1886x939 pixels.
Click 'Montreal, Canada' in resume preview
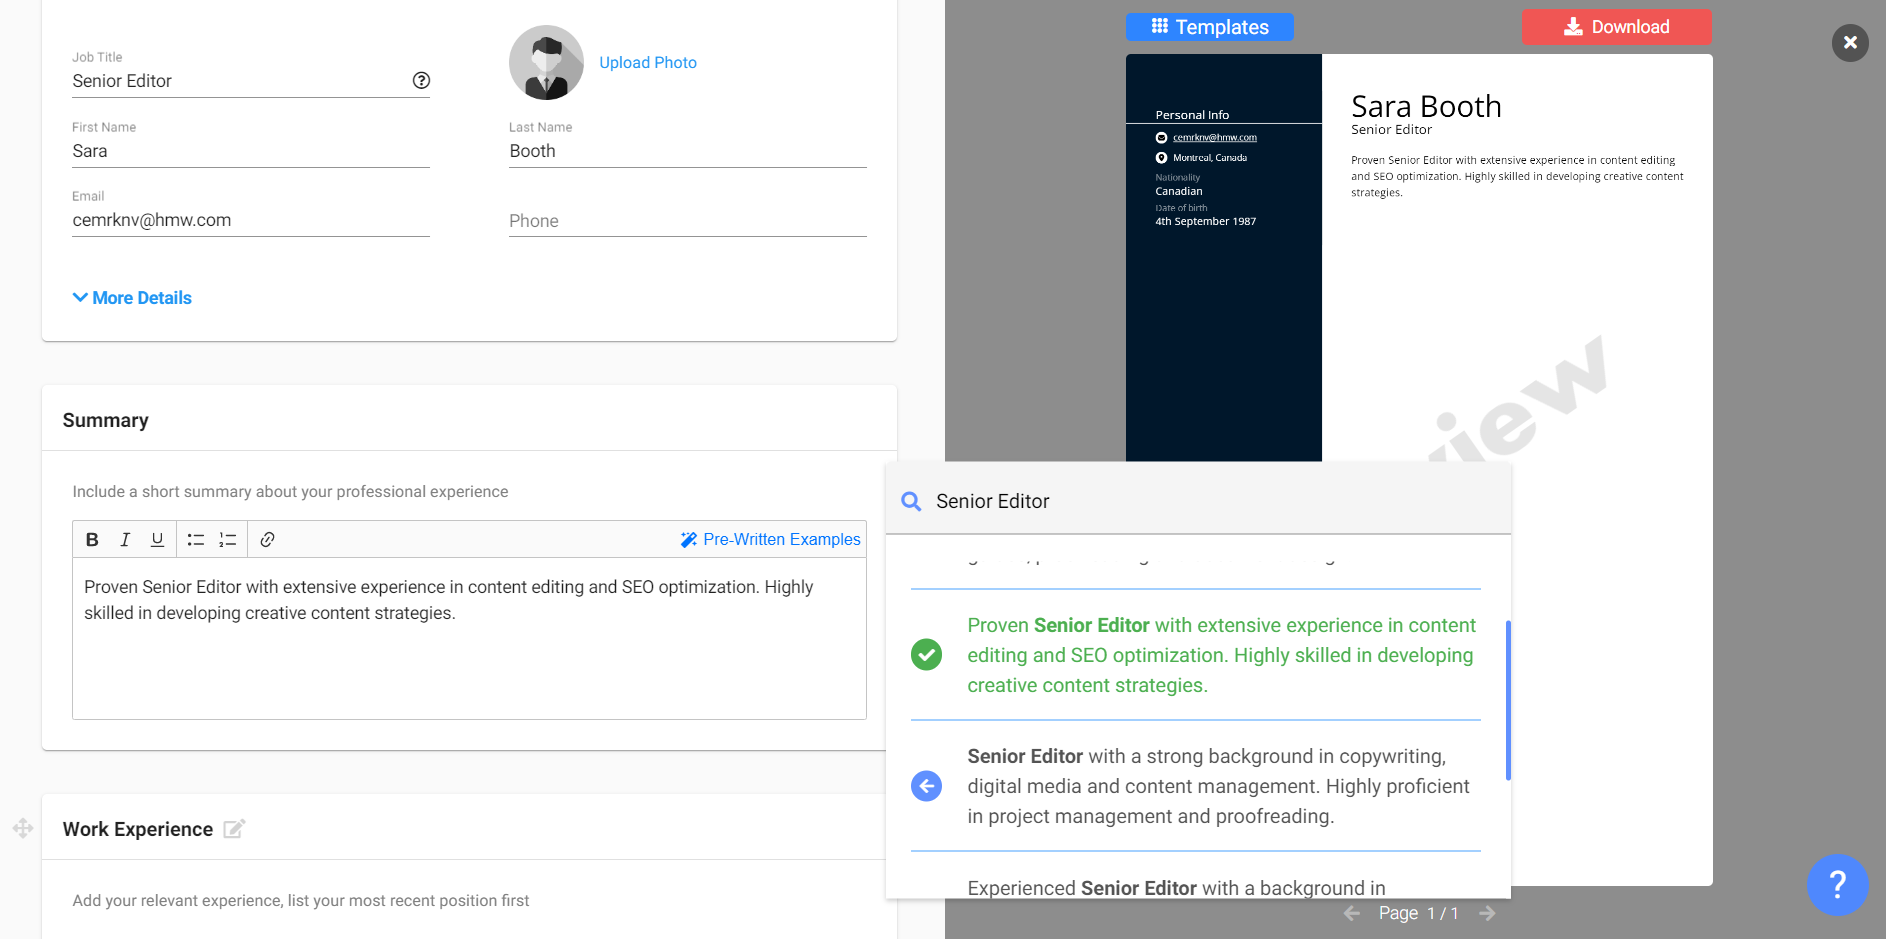[x=1210, y=158]
